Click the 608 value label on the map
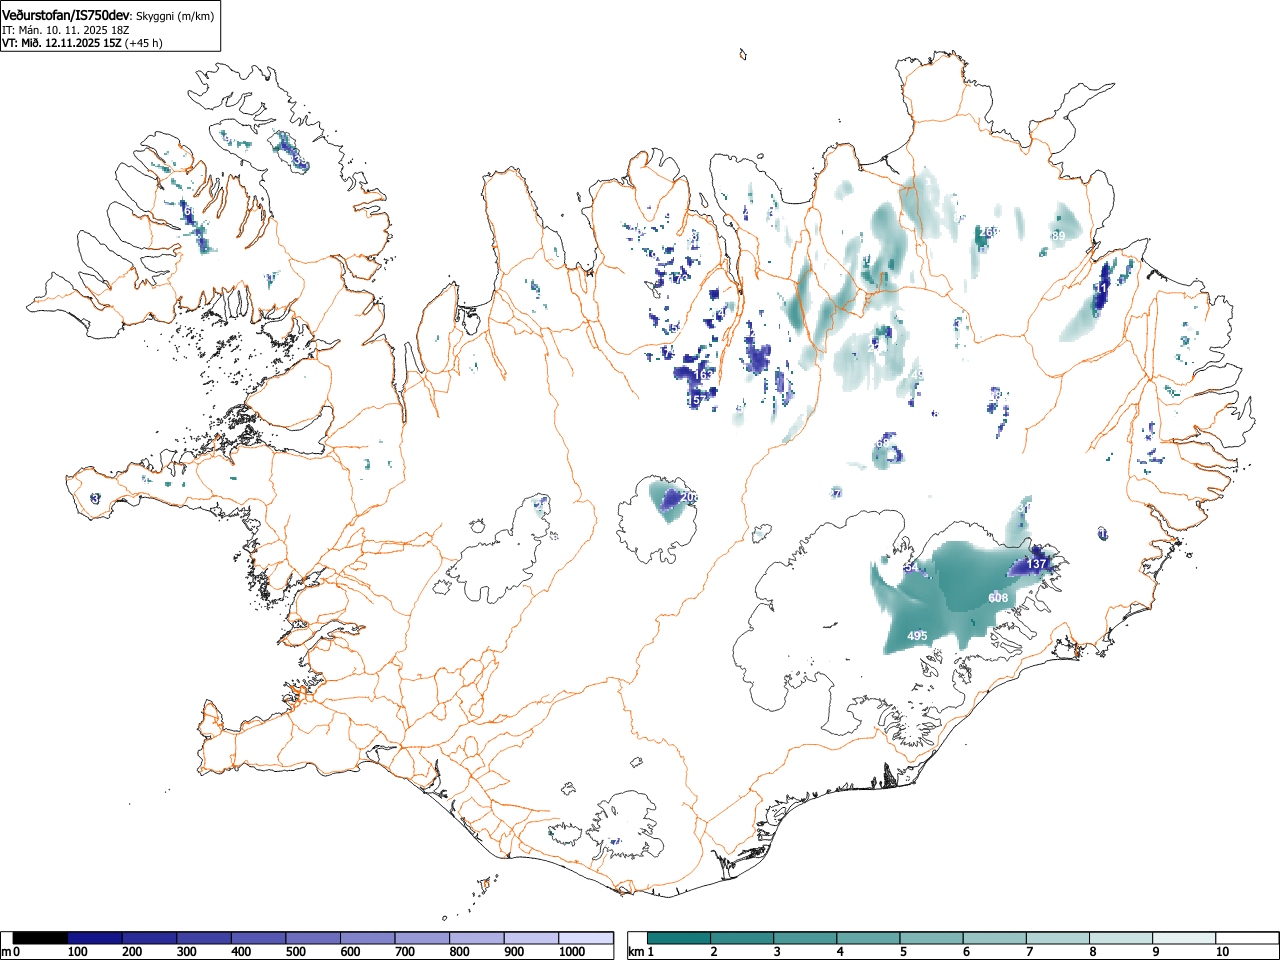The image size is (1280, 960). [998, 598]
